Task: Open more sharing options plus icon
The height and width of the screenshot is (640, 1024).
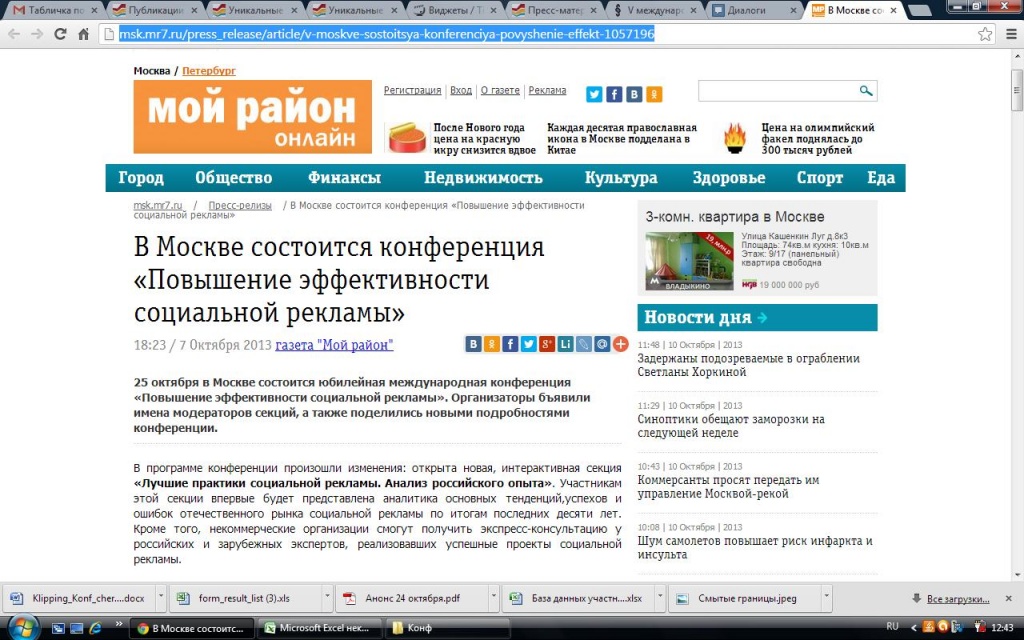Action: click(620, 344)
